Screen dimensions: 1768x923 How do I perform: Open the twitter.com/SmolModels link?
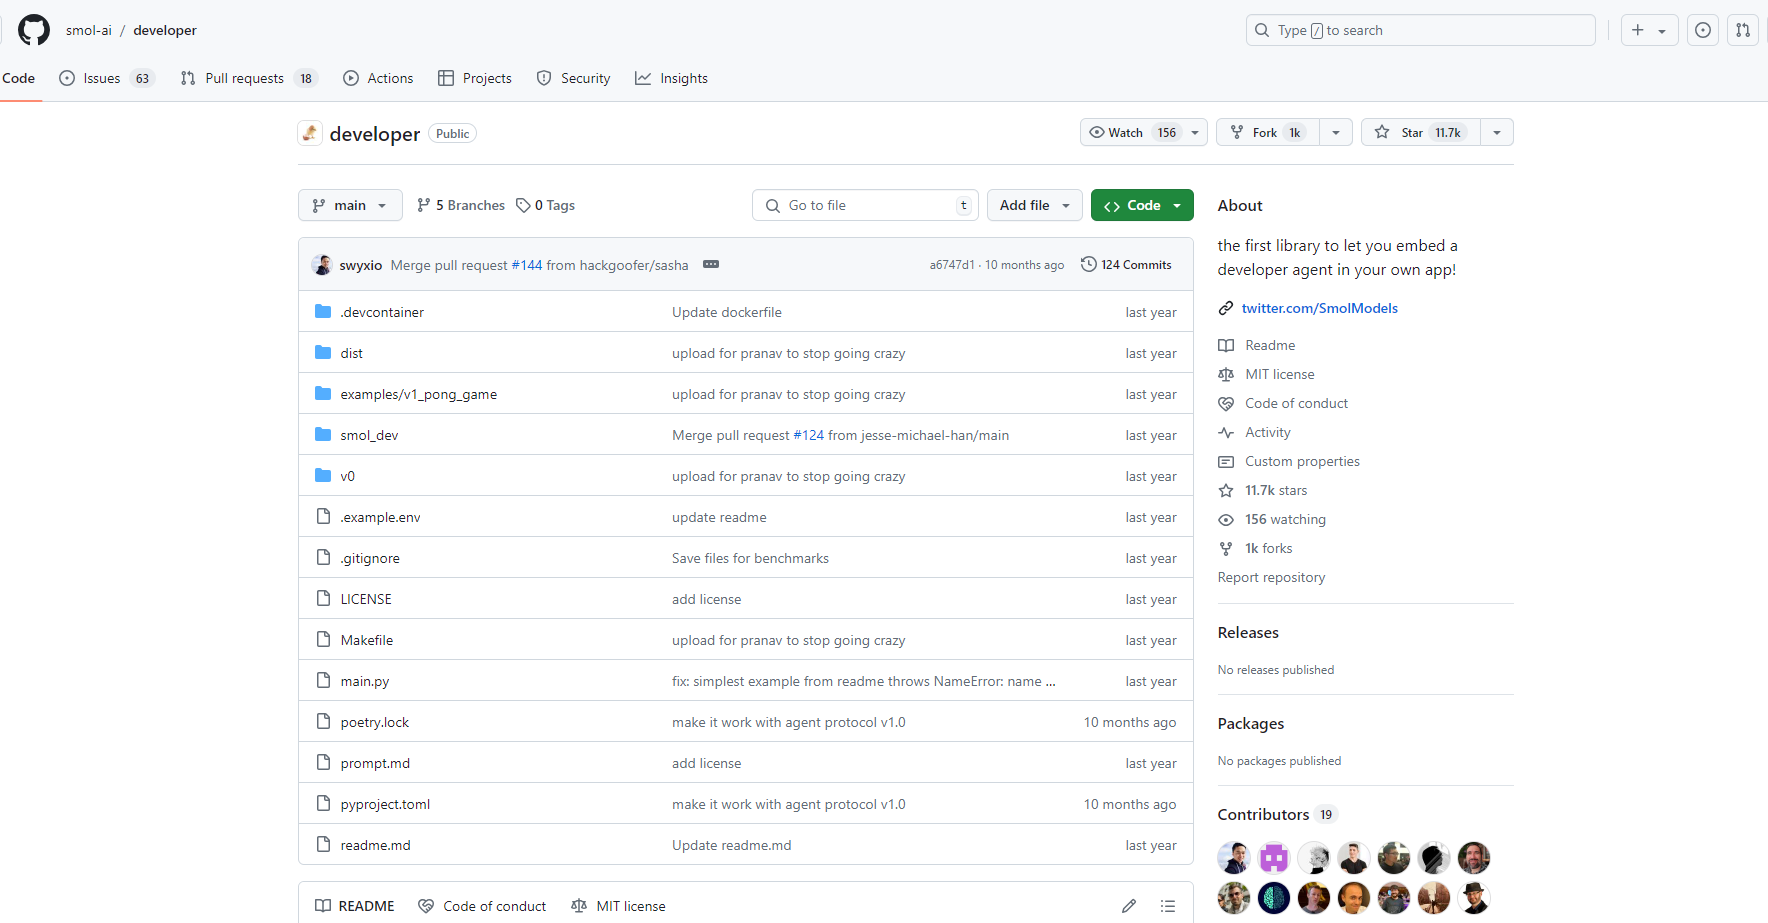click(1319, 308)
